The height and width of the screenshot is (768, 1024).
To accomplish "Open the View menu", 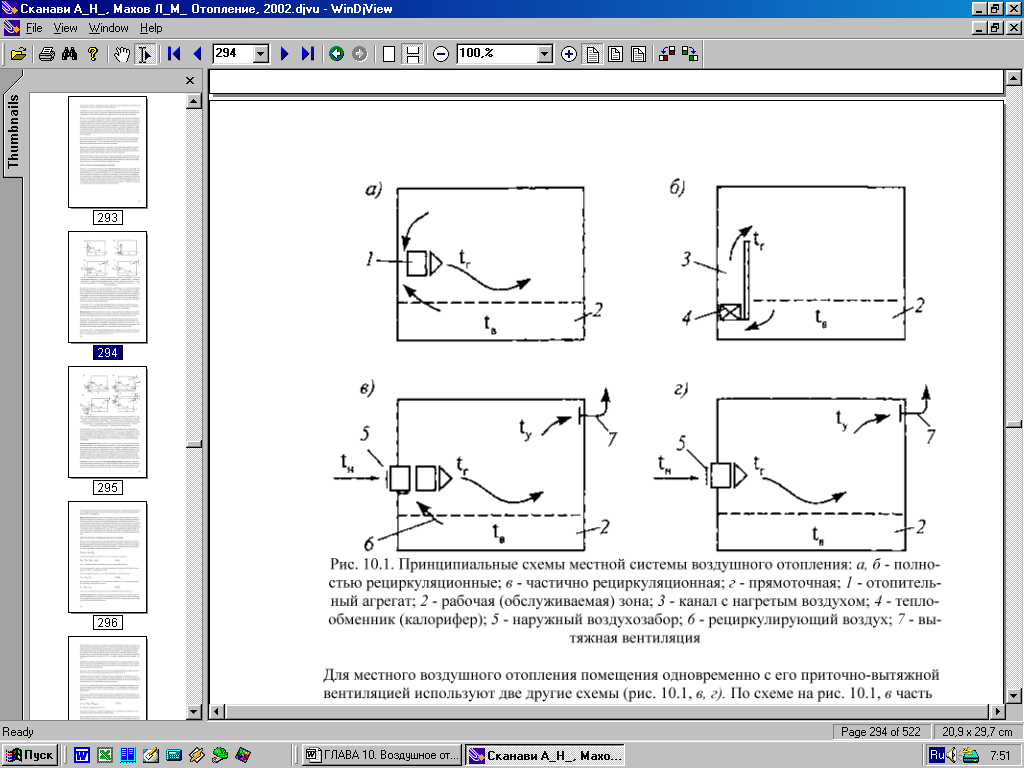I will (x=65, y=28).
